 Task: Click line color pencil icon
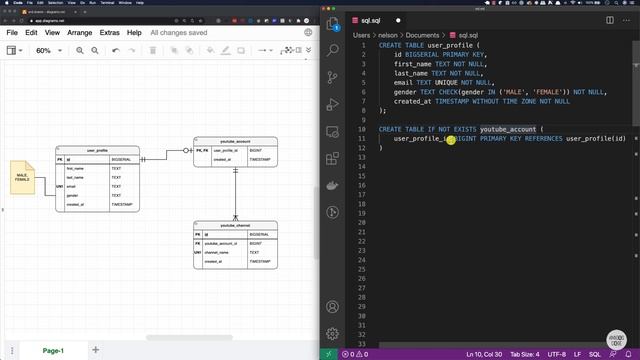[226, 51]
